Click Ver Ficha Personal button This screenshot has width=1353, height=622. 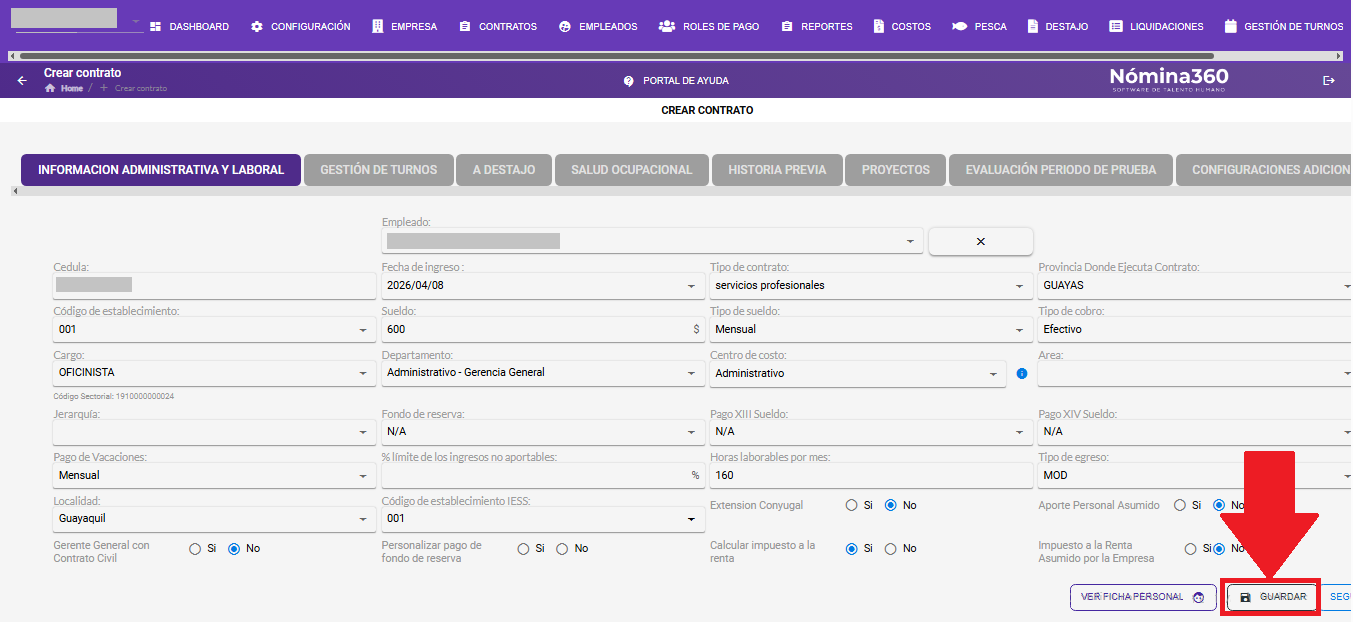point(1143,597)
